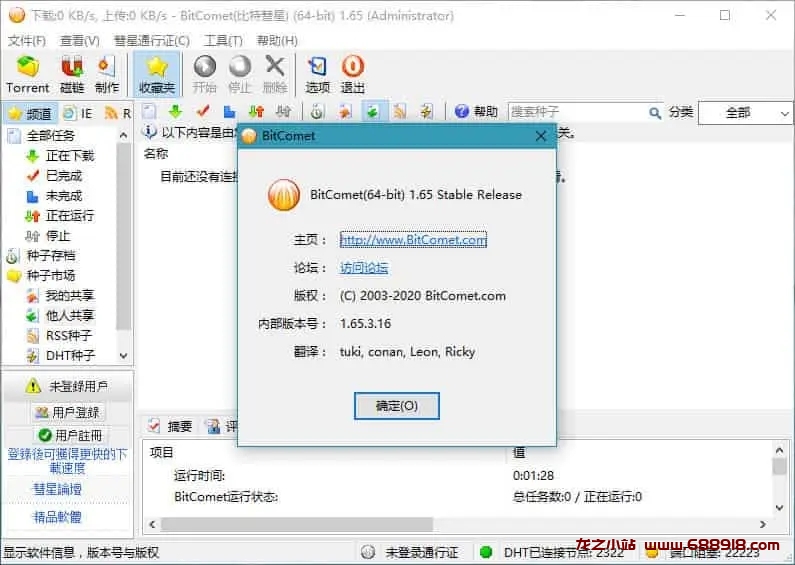Click the search torrents (搜索种子) input field
Image resolution: width=795 pixels, height=565 pixels.
click(577, 112)
